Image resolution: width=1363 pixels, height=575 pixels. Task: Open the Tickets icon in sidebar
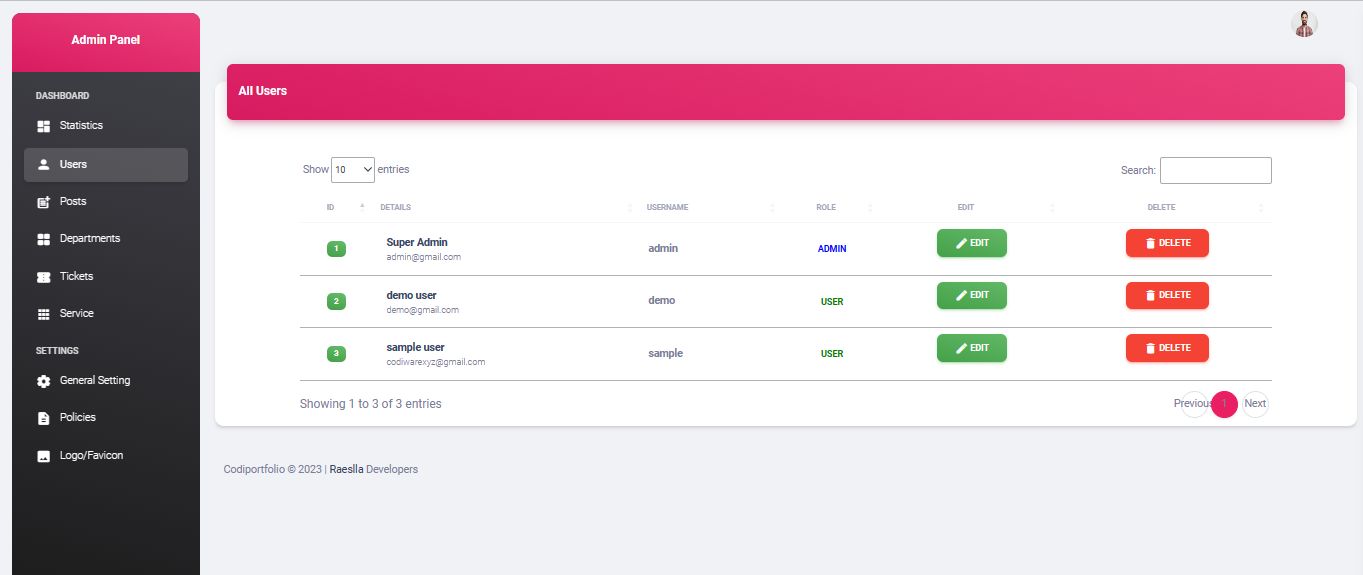tap(43, 277)
